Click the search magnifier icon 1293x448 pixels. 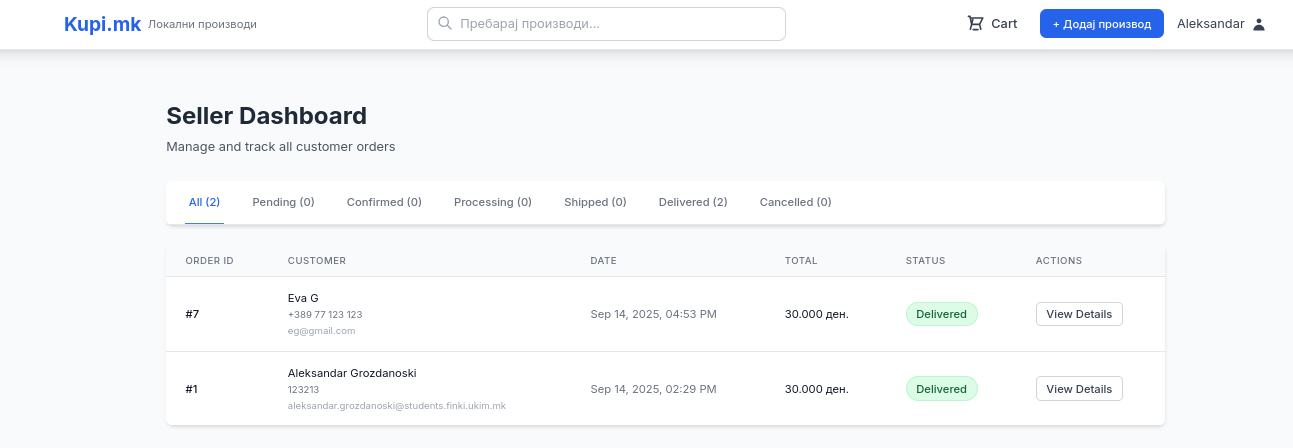tap(445, 24)
